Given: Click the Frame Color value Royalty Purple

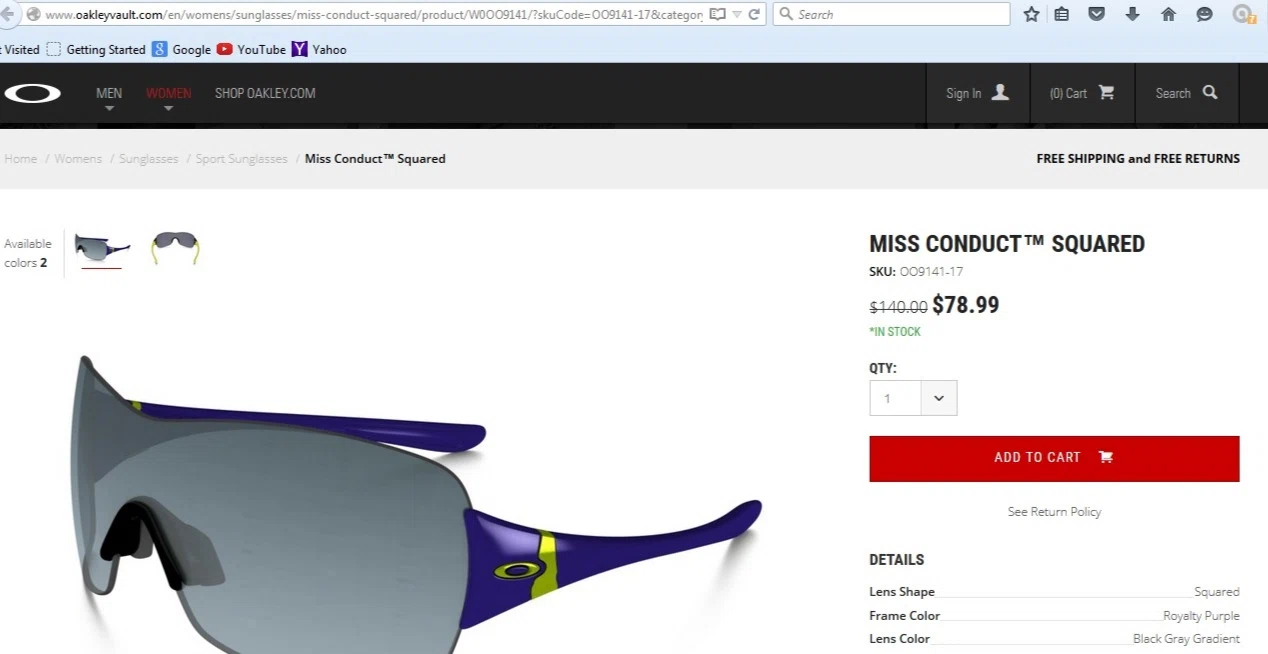Looking at the screenshot, I should 1201,616.
